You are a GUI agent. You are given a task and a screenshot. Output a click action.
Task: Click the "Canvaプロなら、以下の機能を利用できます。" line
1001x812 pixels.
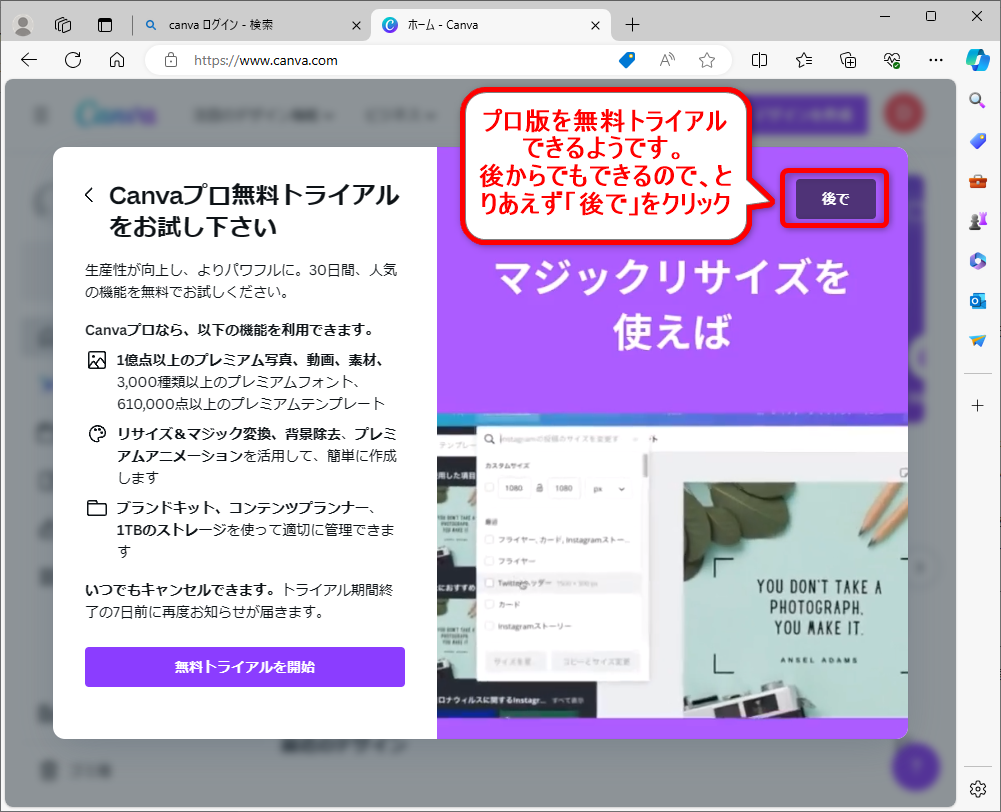(230, 330)
